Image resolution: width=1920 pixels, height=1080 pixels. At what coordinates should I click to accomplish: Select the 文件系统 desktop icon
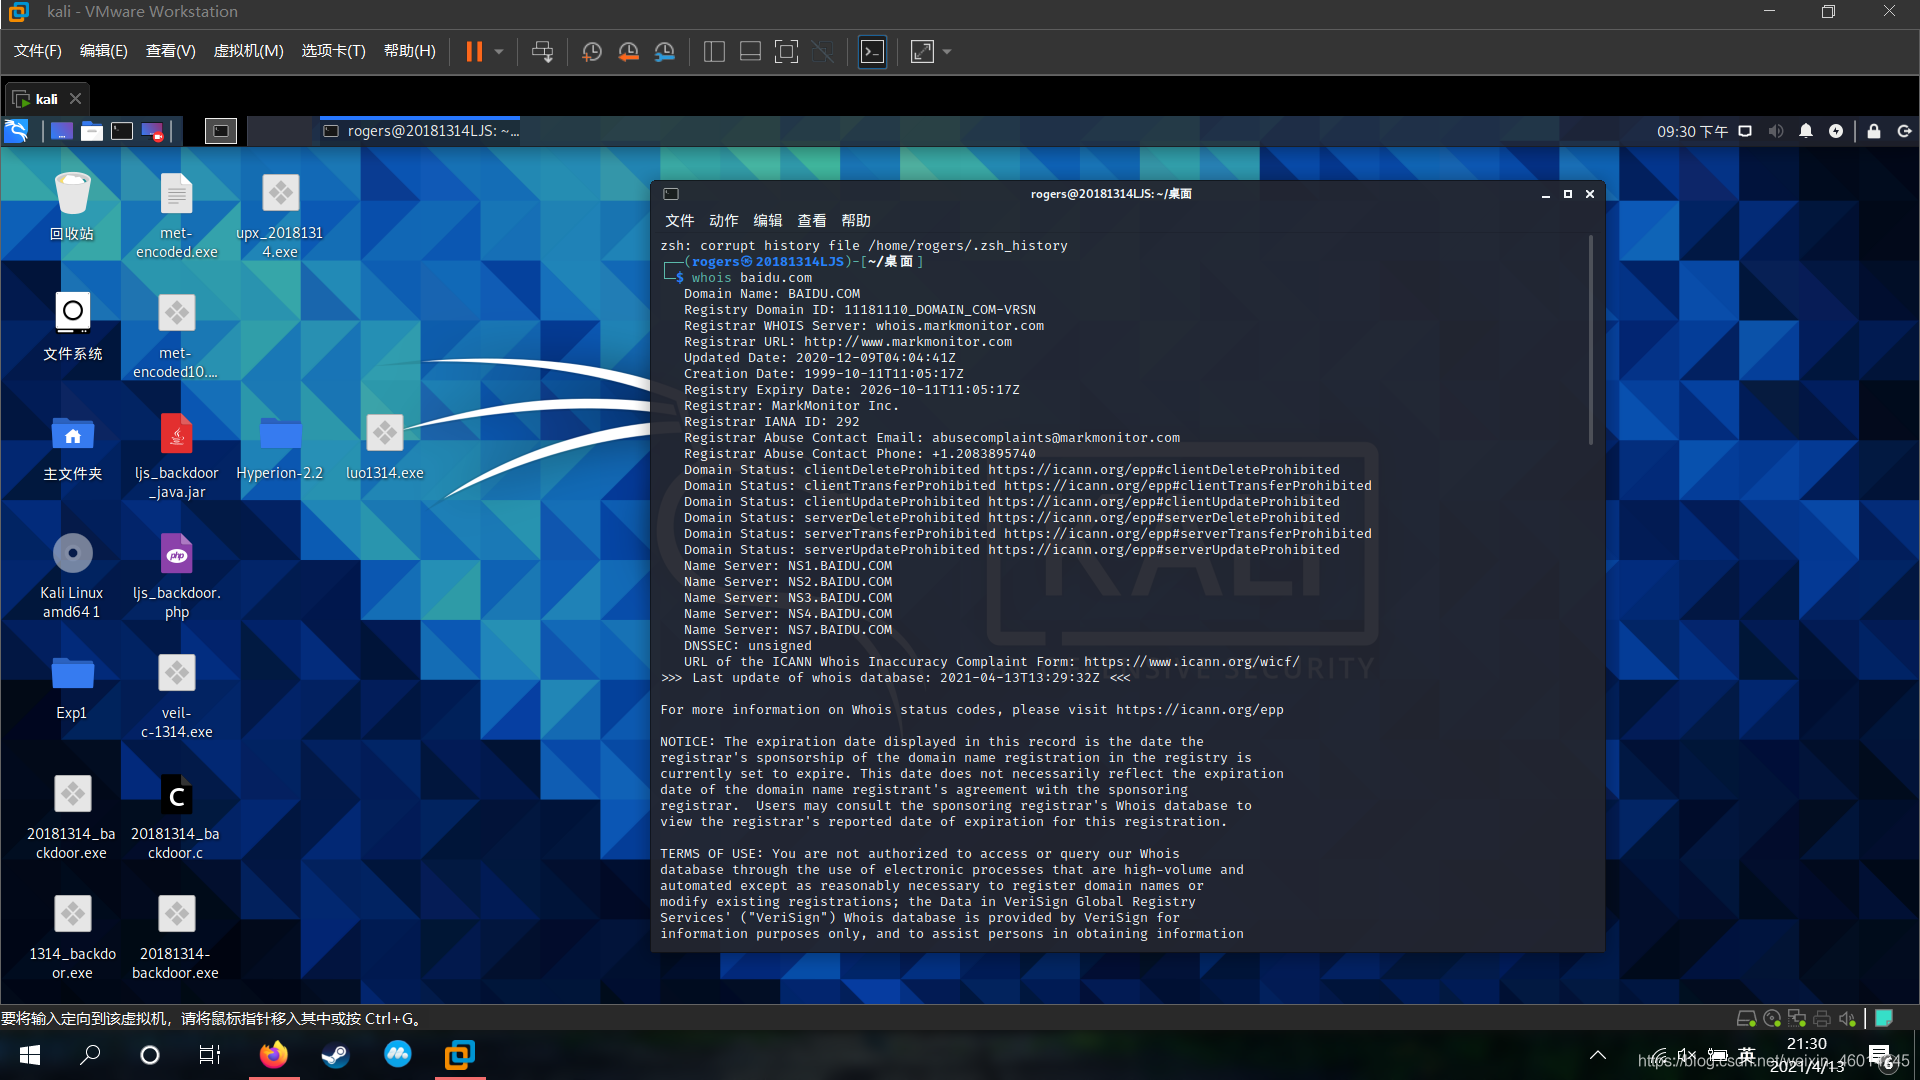click(72, 327)
